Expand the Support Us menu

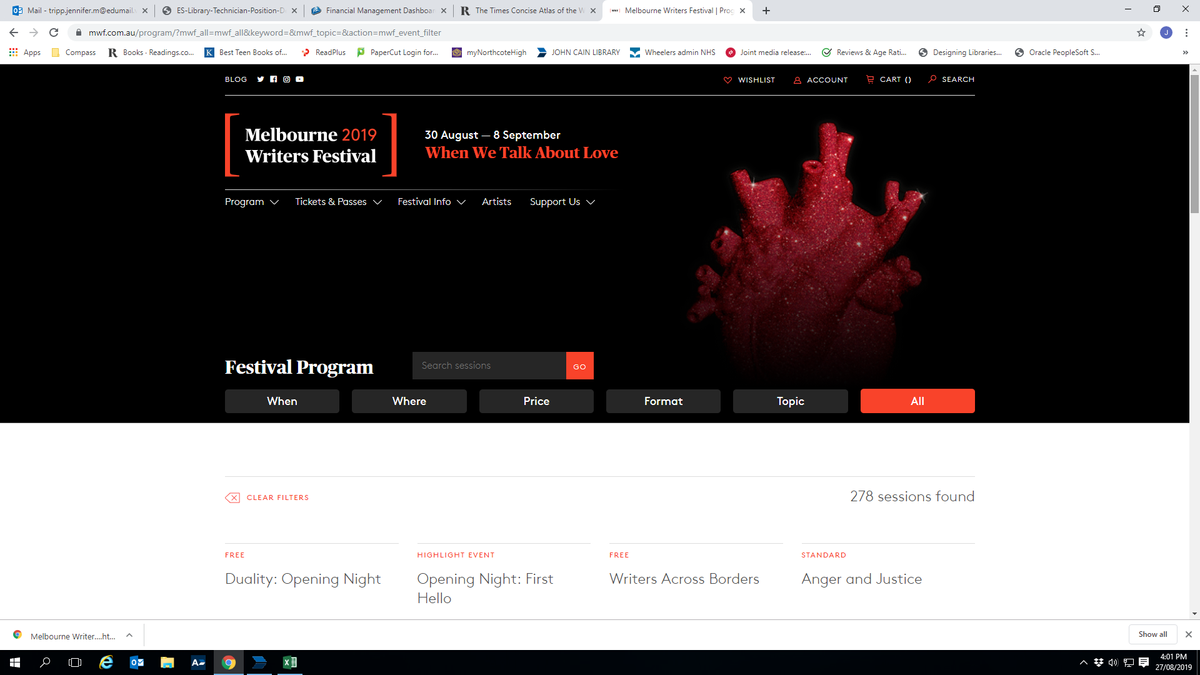coord(563,202)
